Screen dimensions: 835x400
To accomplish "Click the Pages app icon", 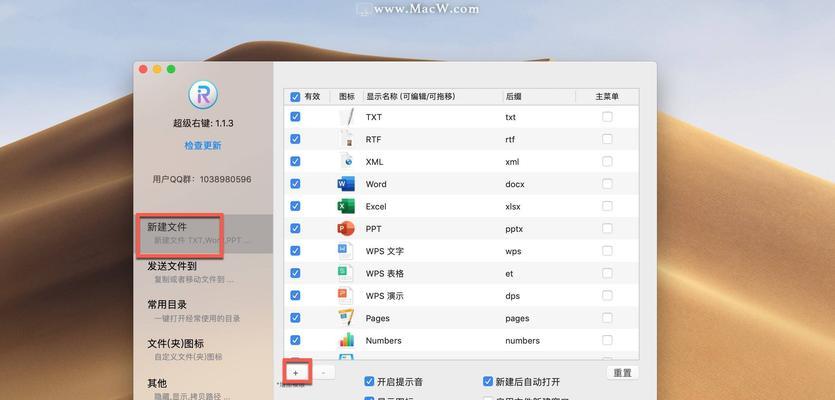I will tap(346, 318).
